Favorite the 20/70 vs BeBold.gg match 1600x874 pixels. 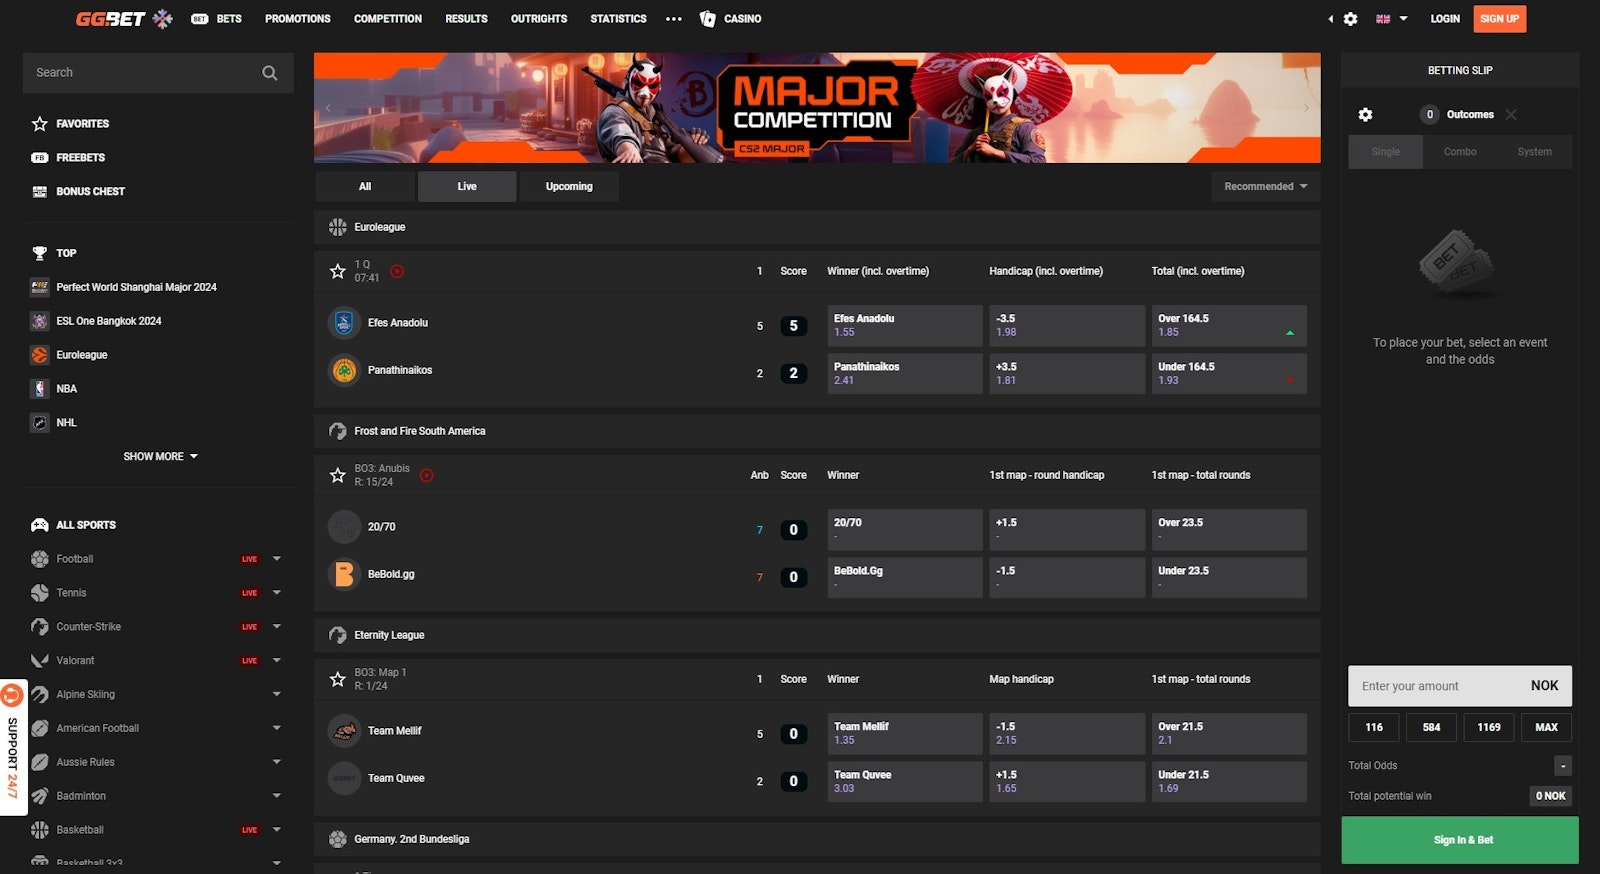[x=338, y=476]
